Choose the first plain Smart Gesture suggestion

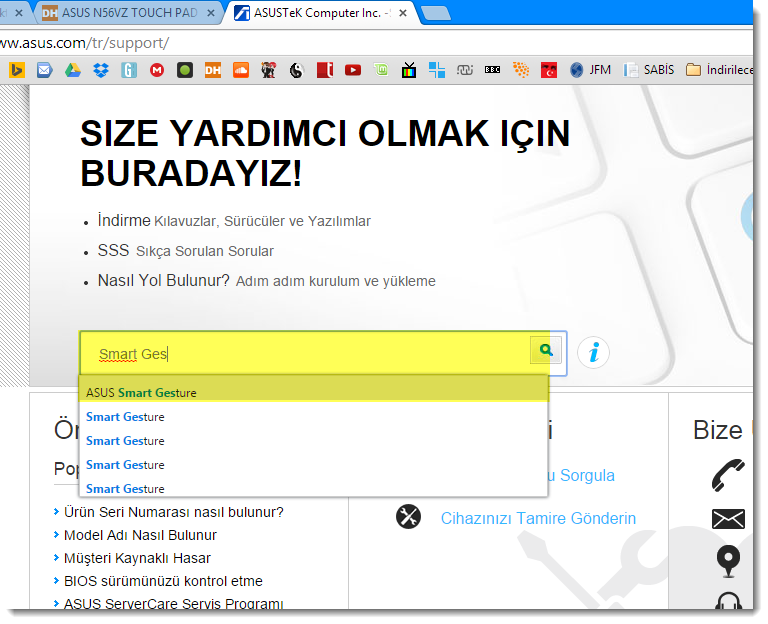(313, 416)
